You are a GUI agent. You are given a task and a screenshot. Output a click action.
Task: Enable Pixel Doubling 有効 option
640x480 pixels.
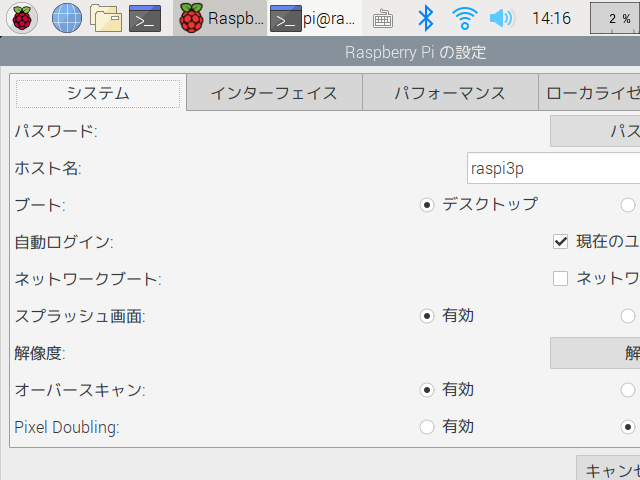pyautogui.click(x=428, y=427)
